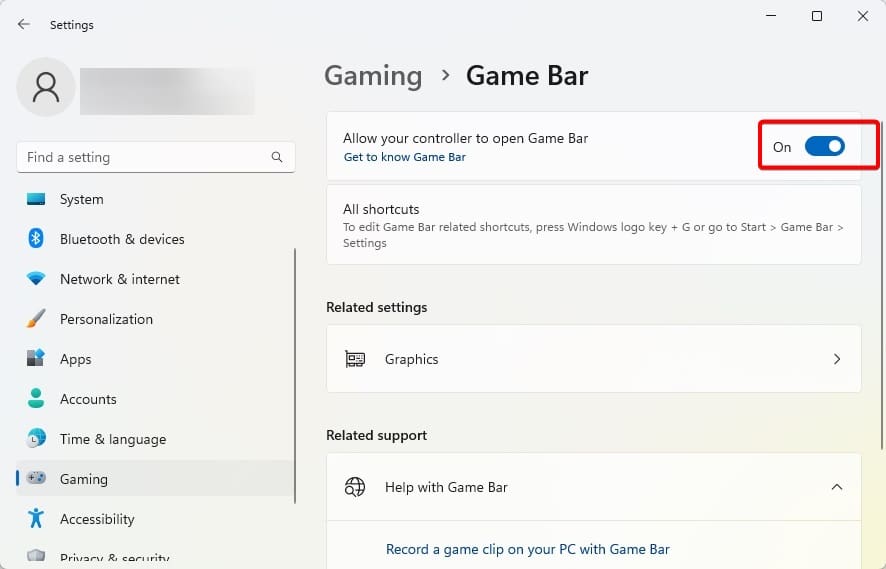Screen dimensions: 886x569
Task: Open Time & language settings
Action: point(155,439)
